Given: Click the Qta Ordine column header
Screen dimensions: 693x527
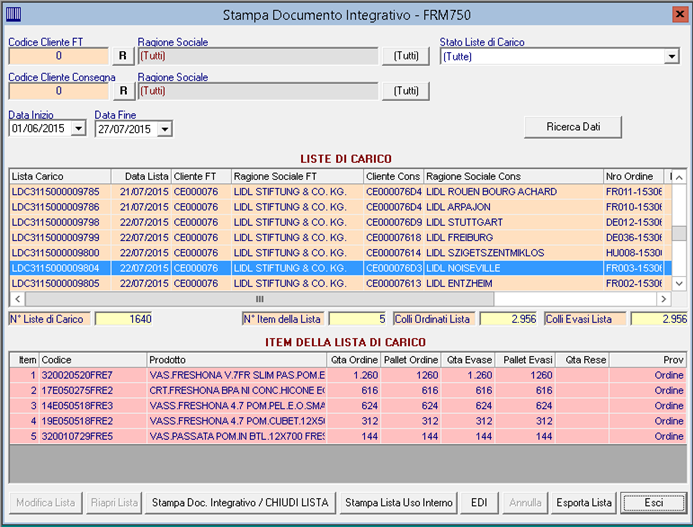Looking at the screenshot, I should [x=354, y=360].
